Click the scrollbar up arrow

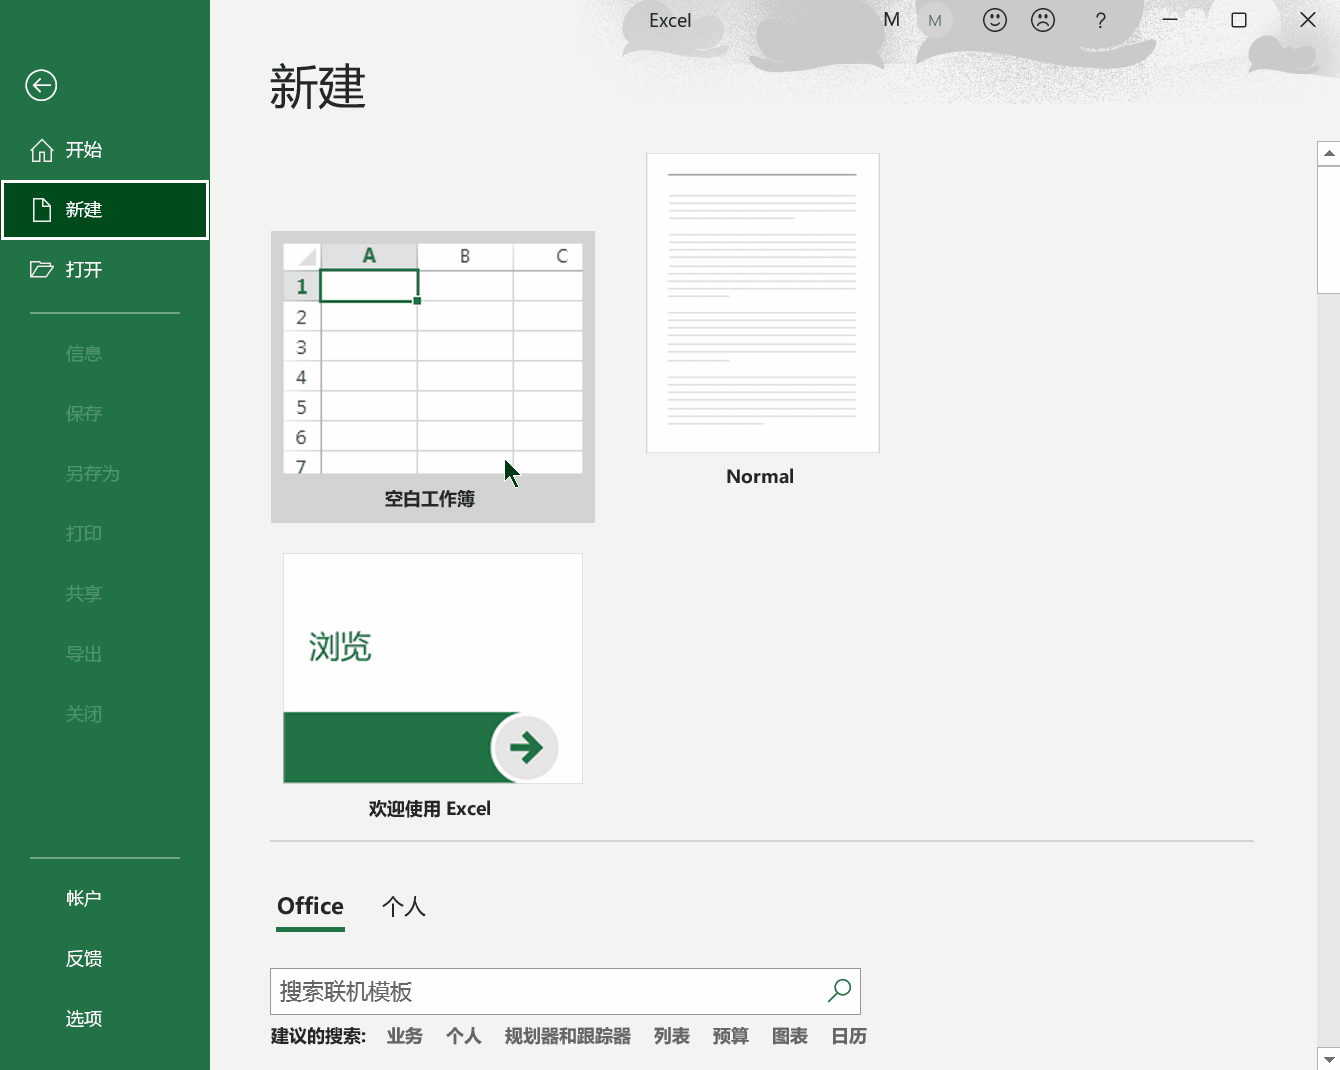click(x=1329, y=153)
